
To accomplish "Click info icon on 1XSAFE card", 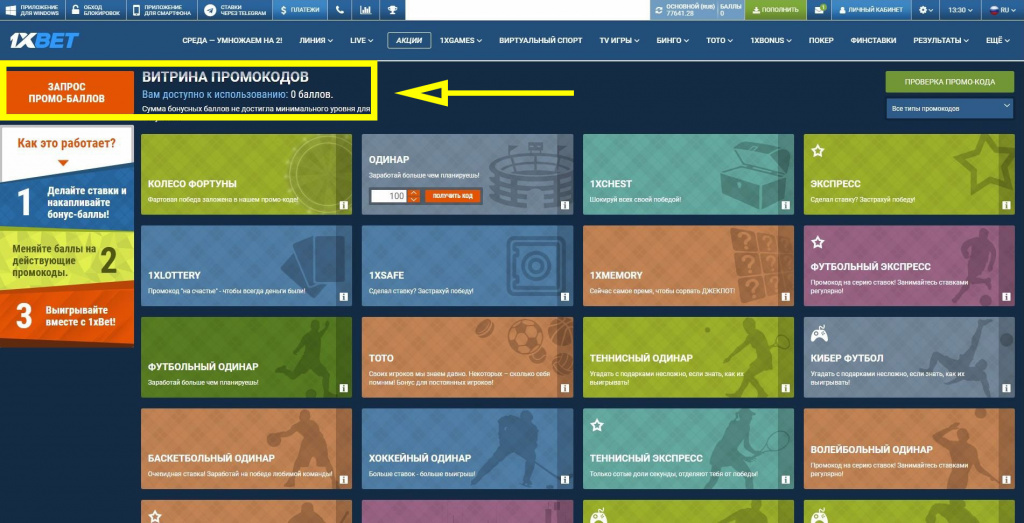I will (564, 297).
